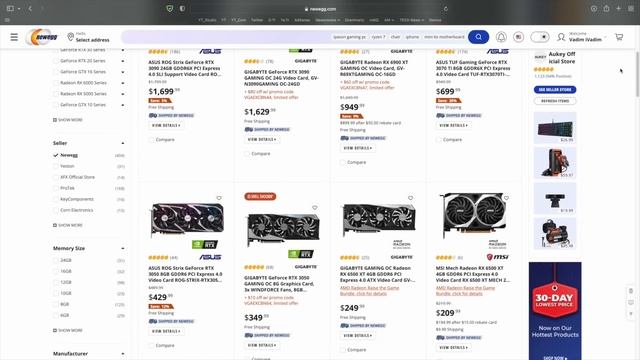
Task: Open the AMD Radeon Raise the Game link on $249 card
Action: point(370,291)
